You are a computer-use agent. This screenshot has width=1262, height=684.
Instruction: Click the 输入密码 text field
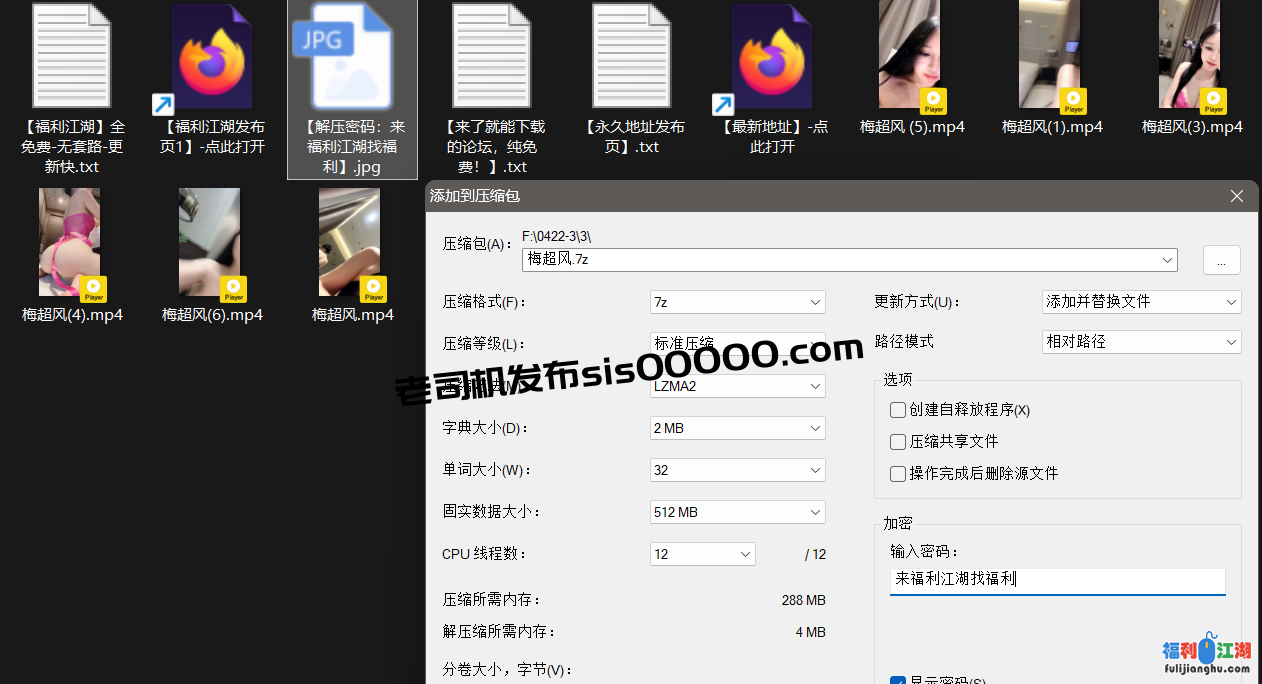[1056, 580]
